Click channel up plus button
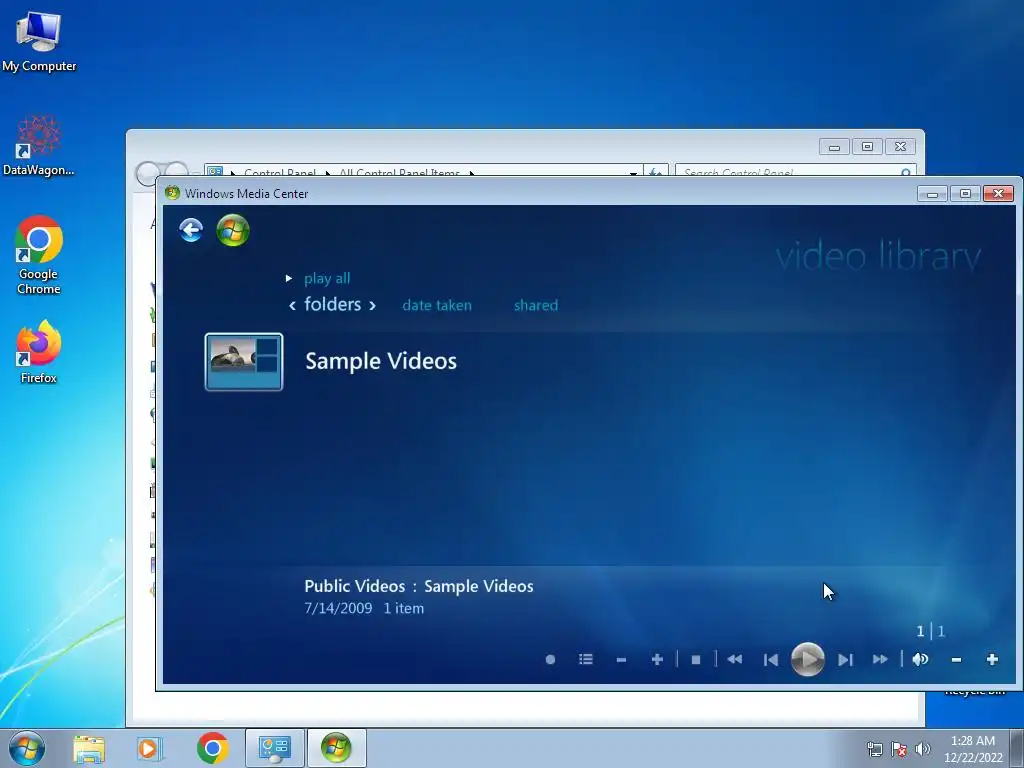Viewport: 1024px width, 768px height. (x=658, y=660)
